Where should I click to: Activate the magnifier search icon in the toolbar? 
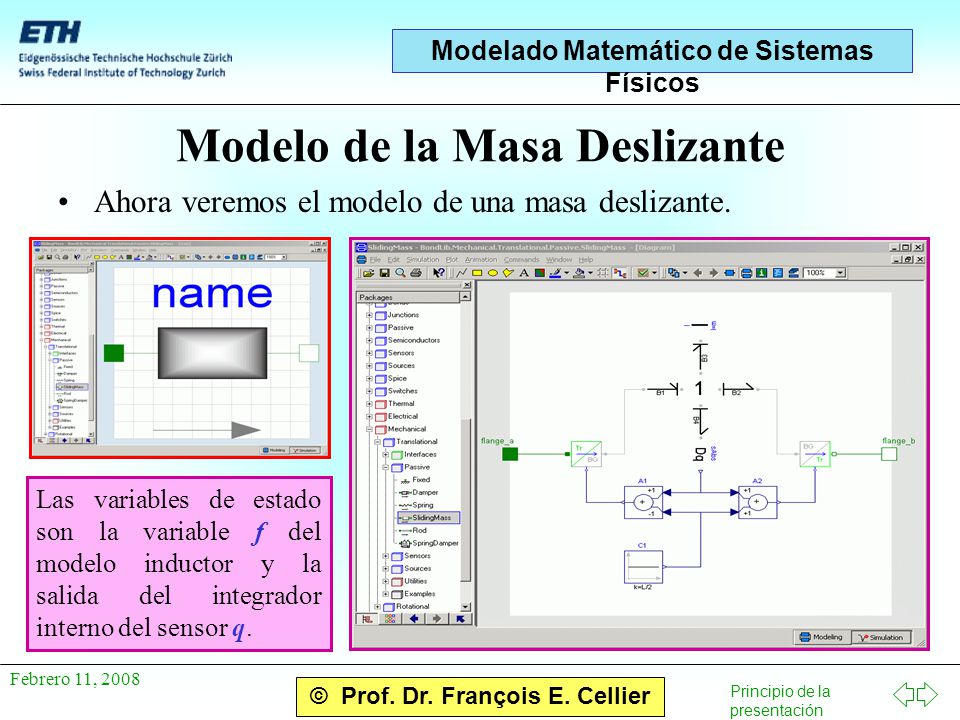click(400, 273)
